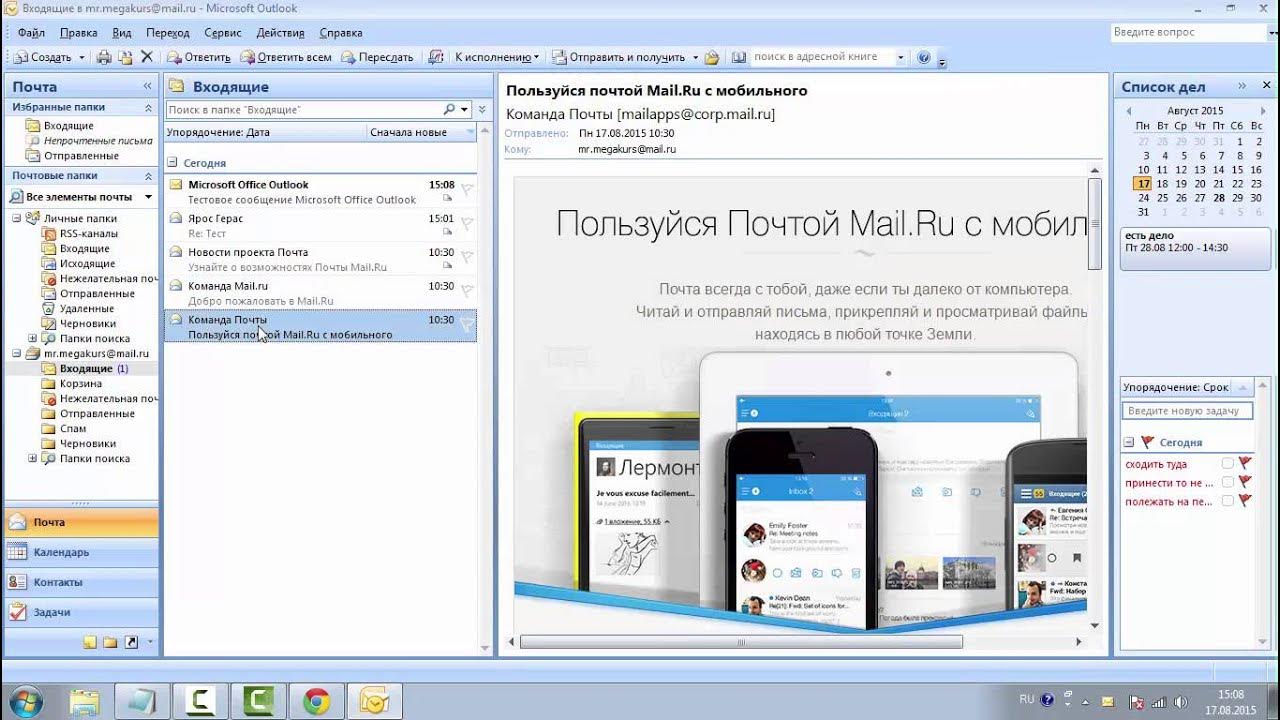Flag the Ярос Герас message

[x=466, y=223]
